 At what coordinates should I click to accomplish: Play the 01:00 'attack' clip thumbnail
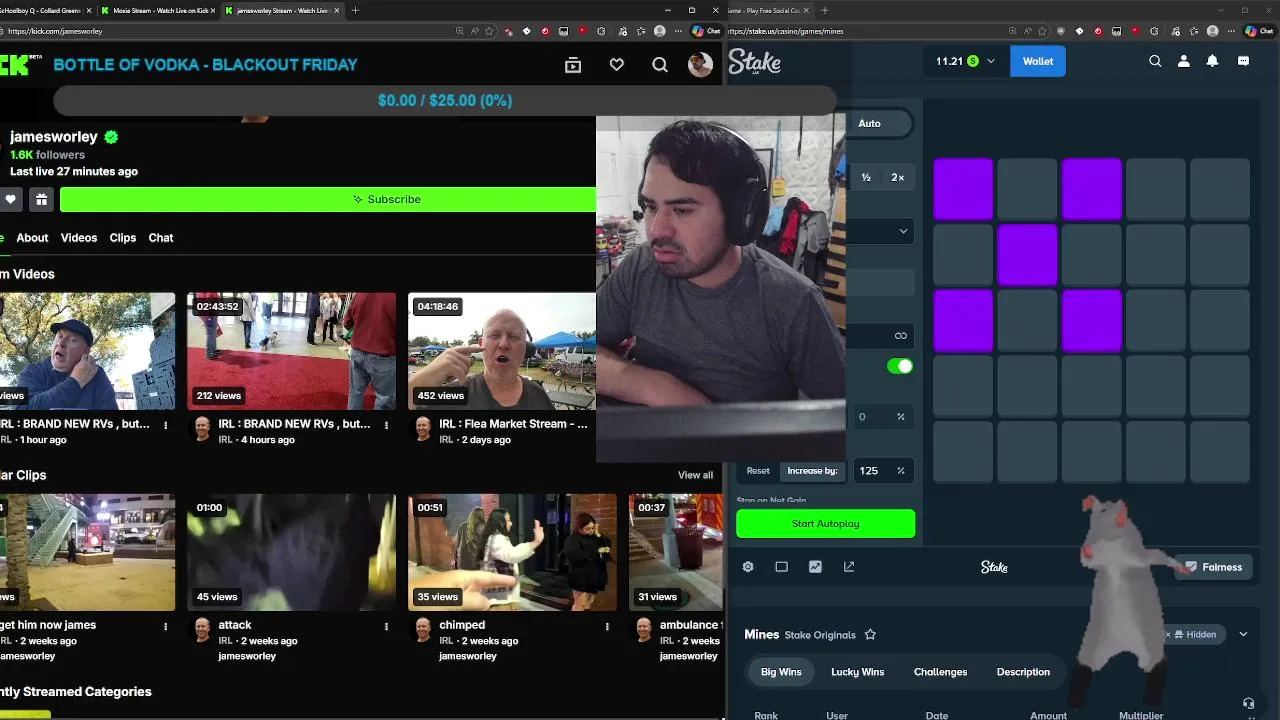coord(291,552)
